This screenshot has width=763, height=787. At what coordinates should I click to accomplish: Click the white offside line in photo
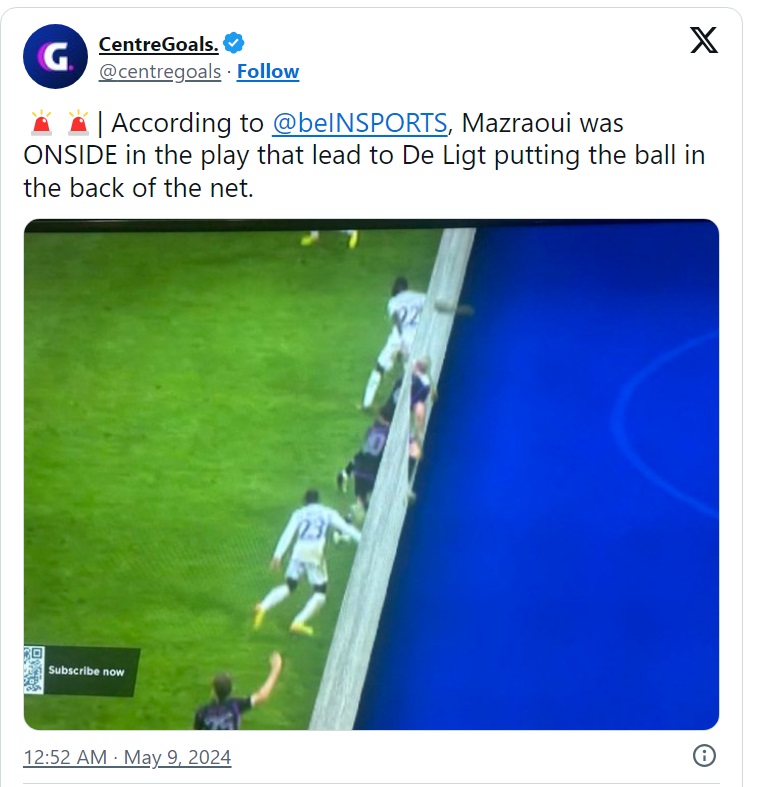tap(392, 479)
